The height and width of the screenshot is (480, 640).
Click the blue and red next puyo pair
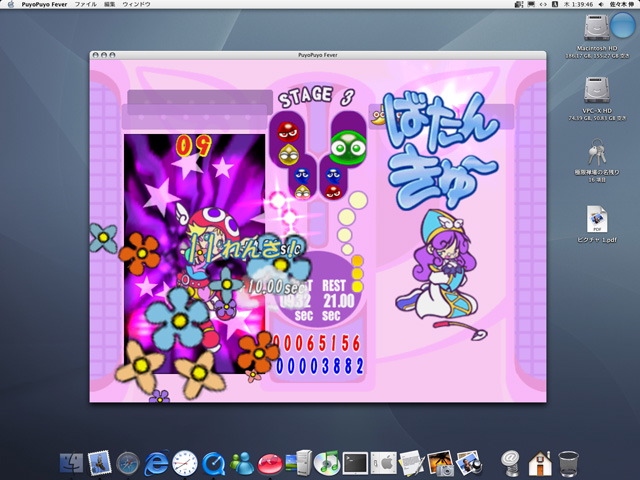(x=334, y=184)
